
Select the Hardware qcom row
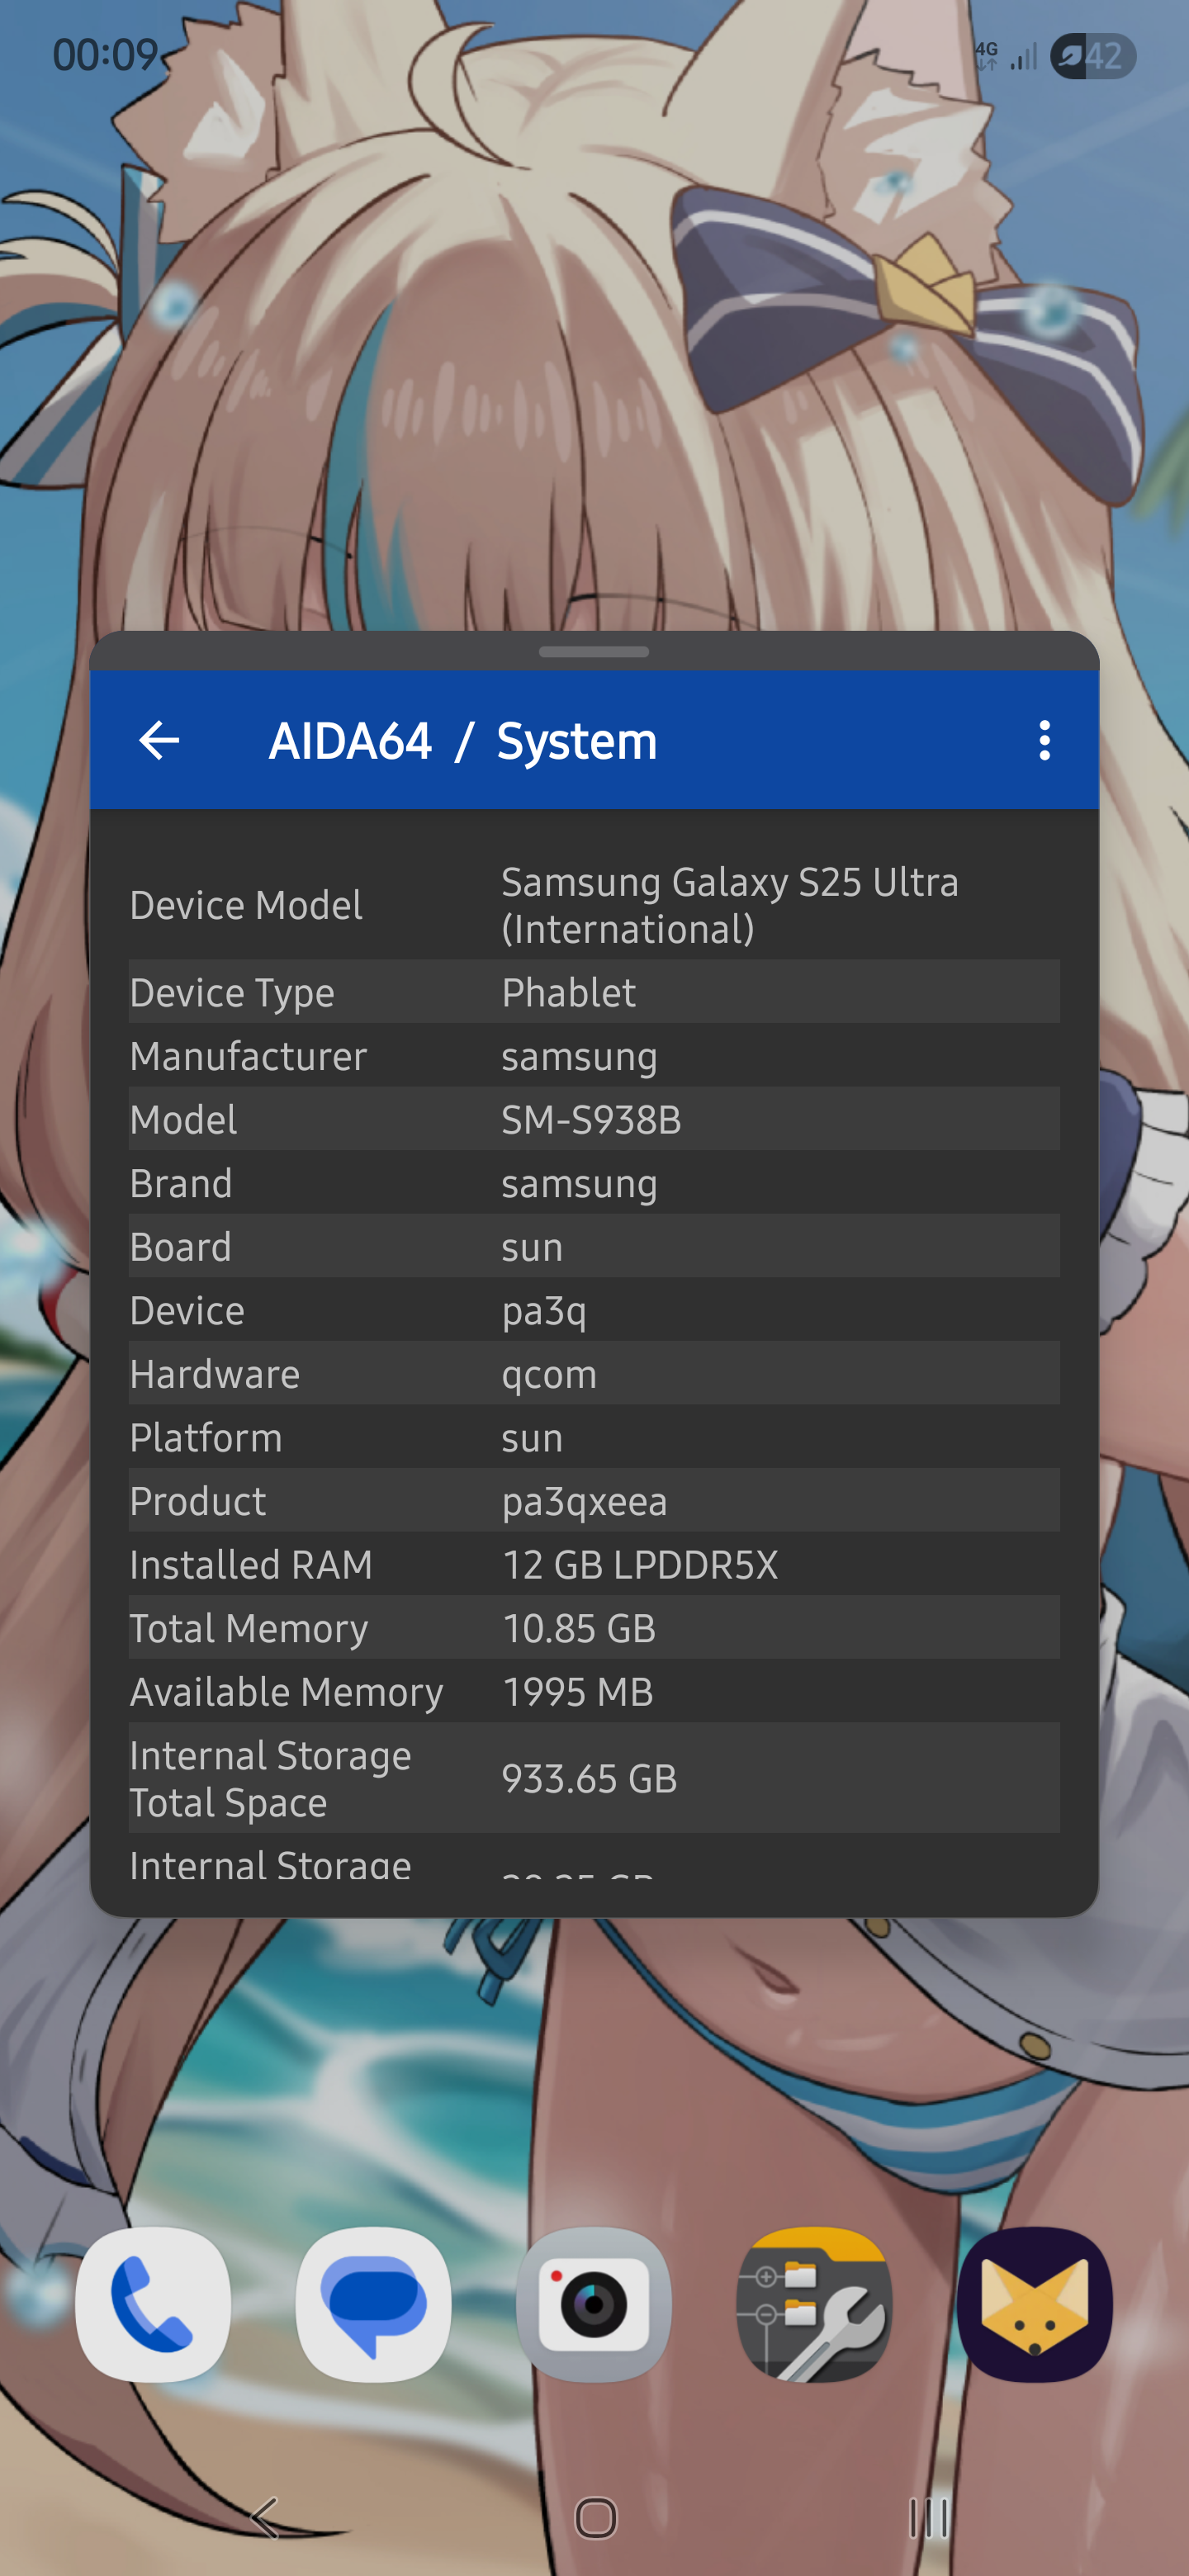pyautogui.click(x=594, y=1373)
